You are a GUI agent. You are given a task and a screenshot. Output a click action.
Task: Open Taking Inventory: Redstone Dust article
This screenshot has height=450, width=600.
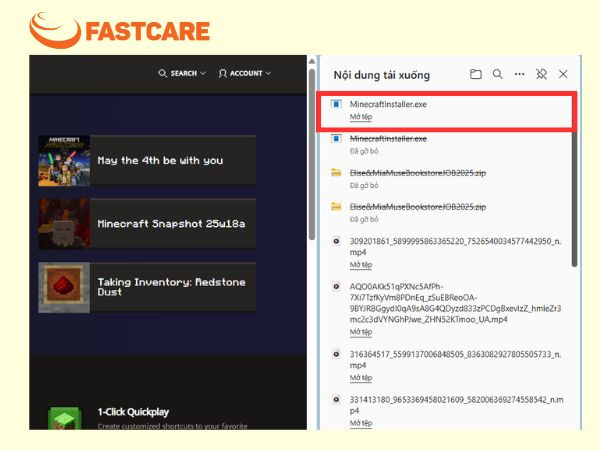[147, 287]
